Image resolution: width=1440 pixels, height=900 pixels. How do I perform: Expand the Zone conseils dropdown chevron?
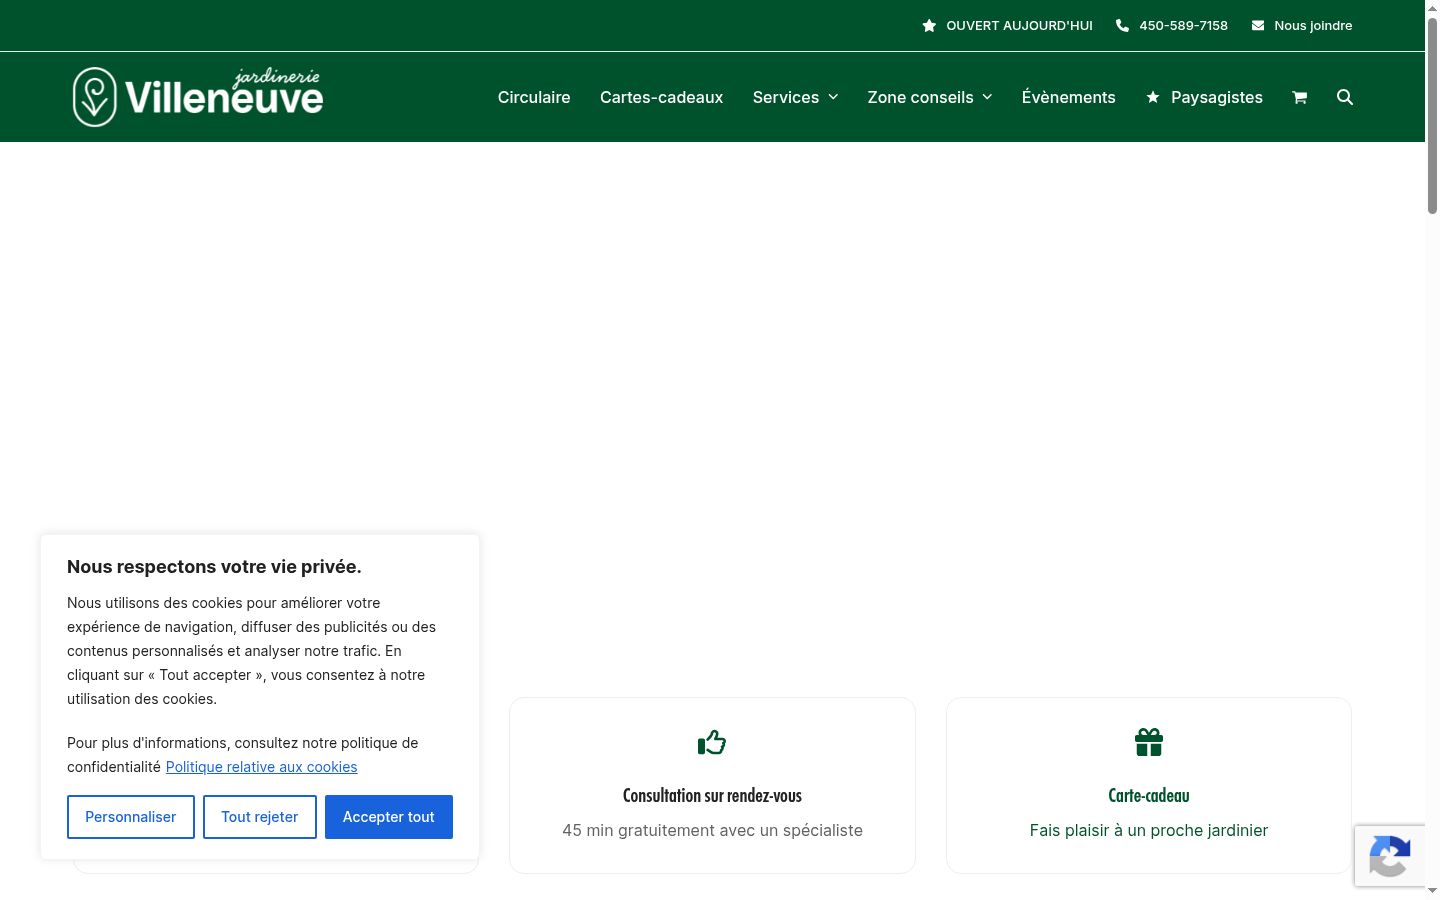tap(987, 97)
